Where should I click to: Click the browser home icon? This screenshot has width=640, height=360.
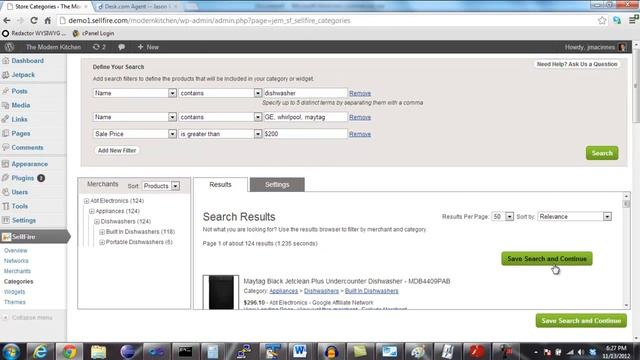47,20
